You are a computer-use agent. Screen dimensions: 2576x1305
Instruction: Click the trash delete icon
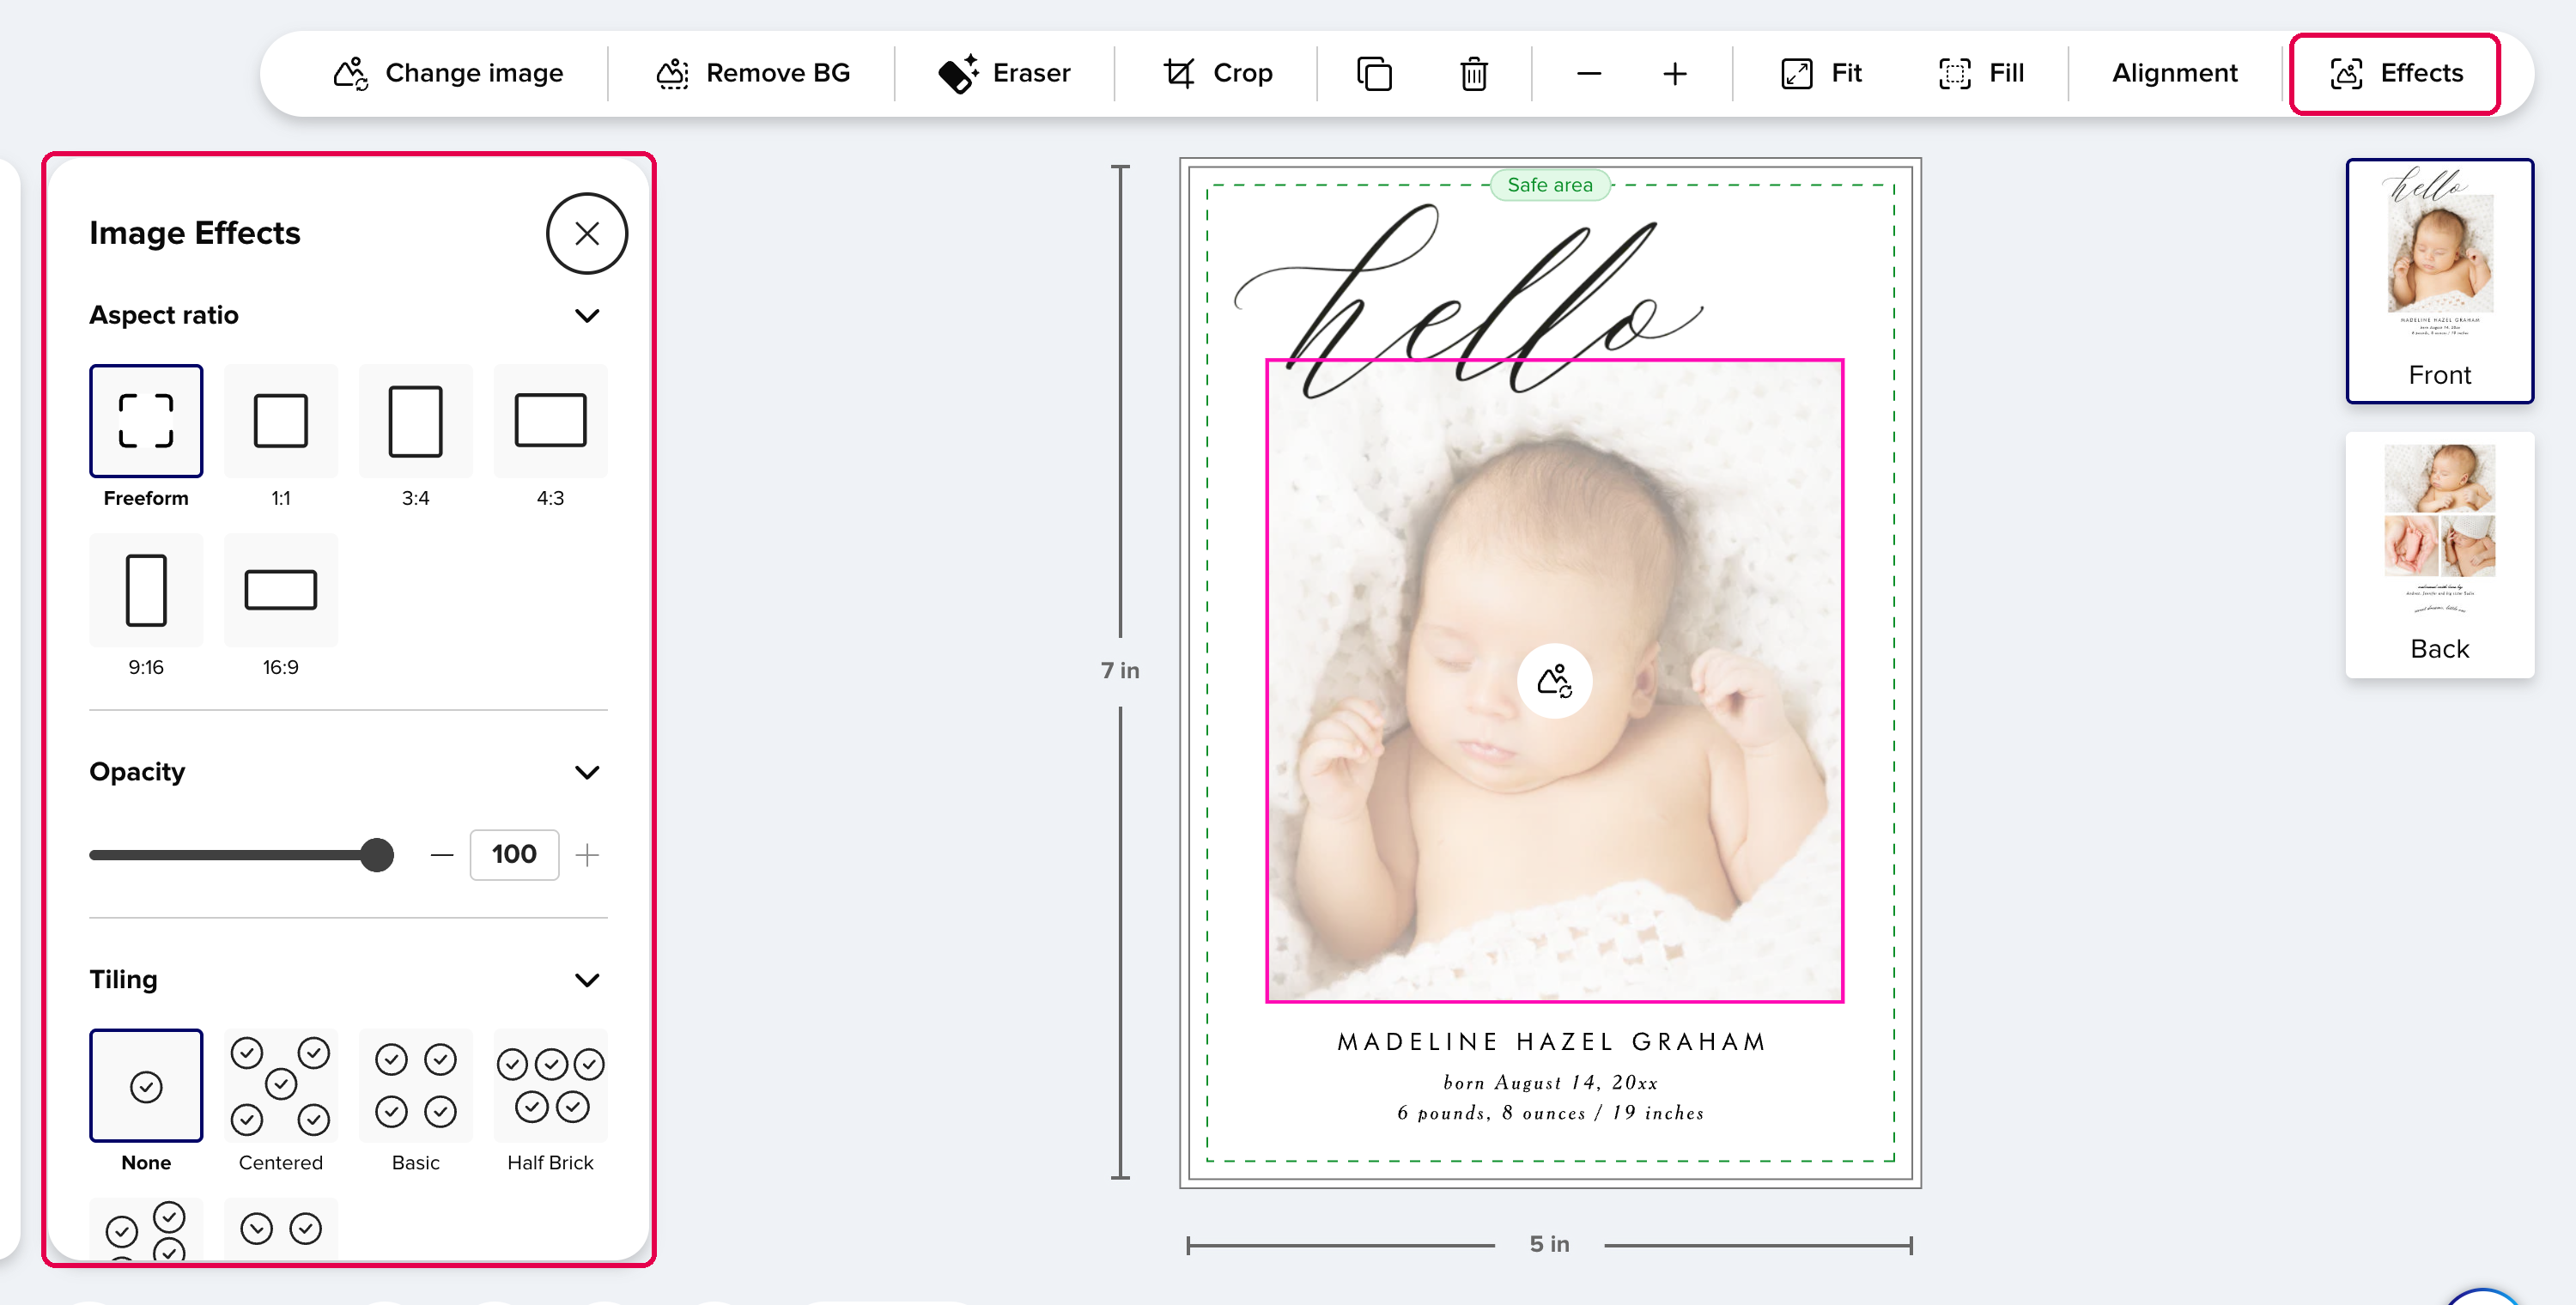tap(1474, 73)
